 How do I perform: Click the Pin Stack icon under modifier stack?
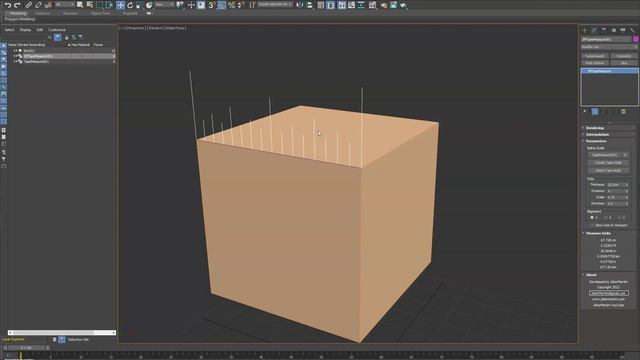click(585, 111)
